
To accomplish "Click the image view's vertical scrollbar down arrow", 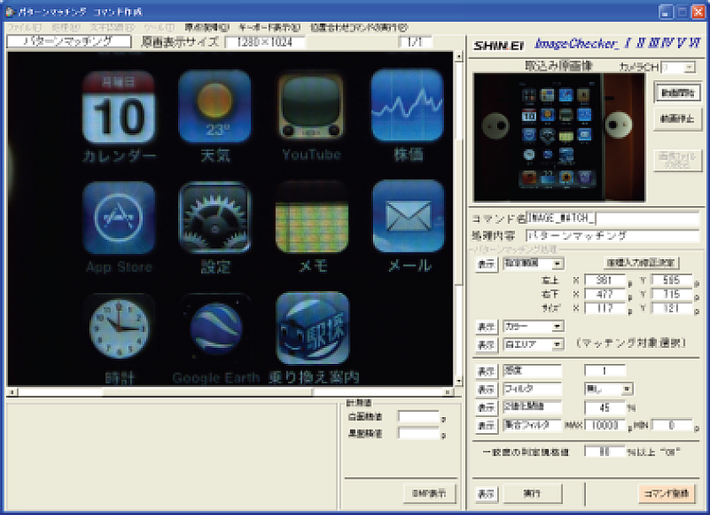I will (459, 381).
